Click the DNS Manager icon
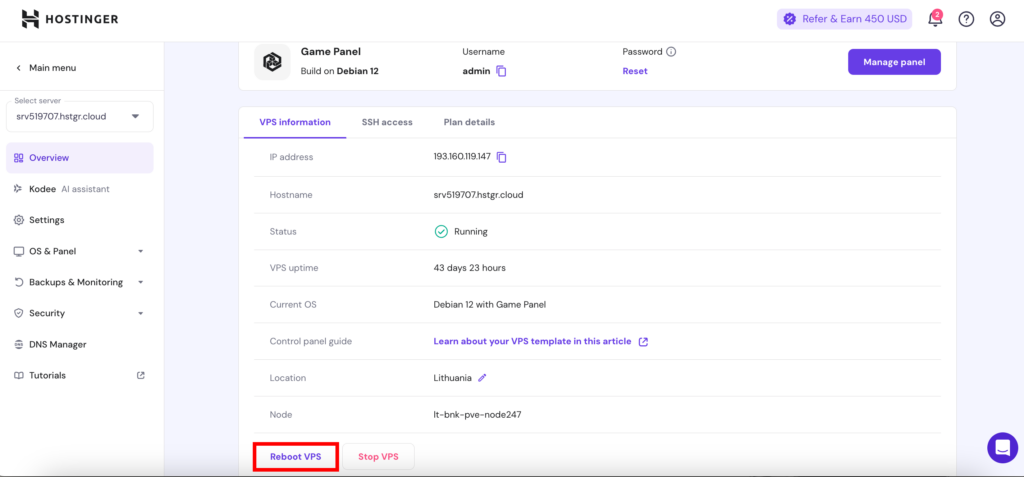 (18, 344)
